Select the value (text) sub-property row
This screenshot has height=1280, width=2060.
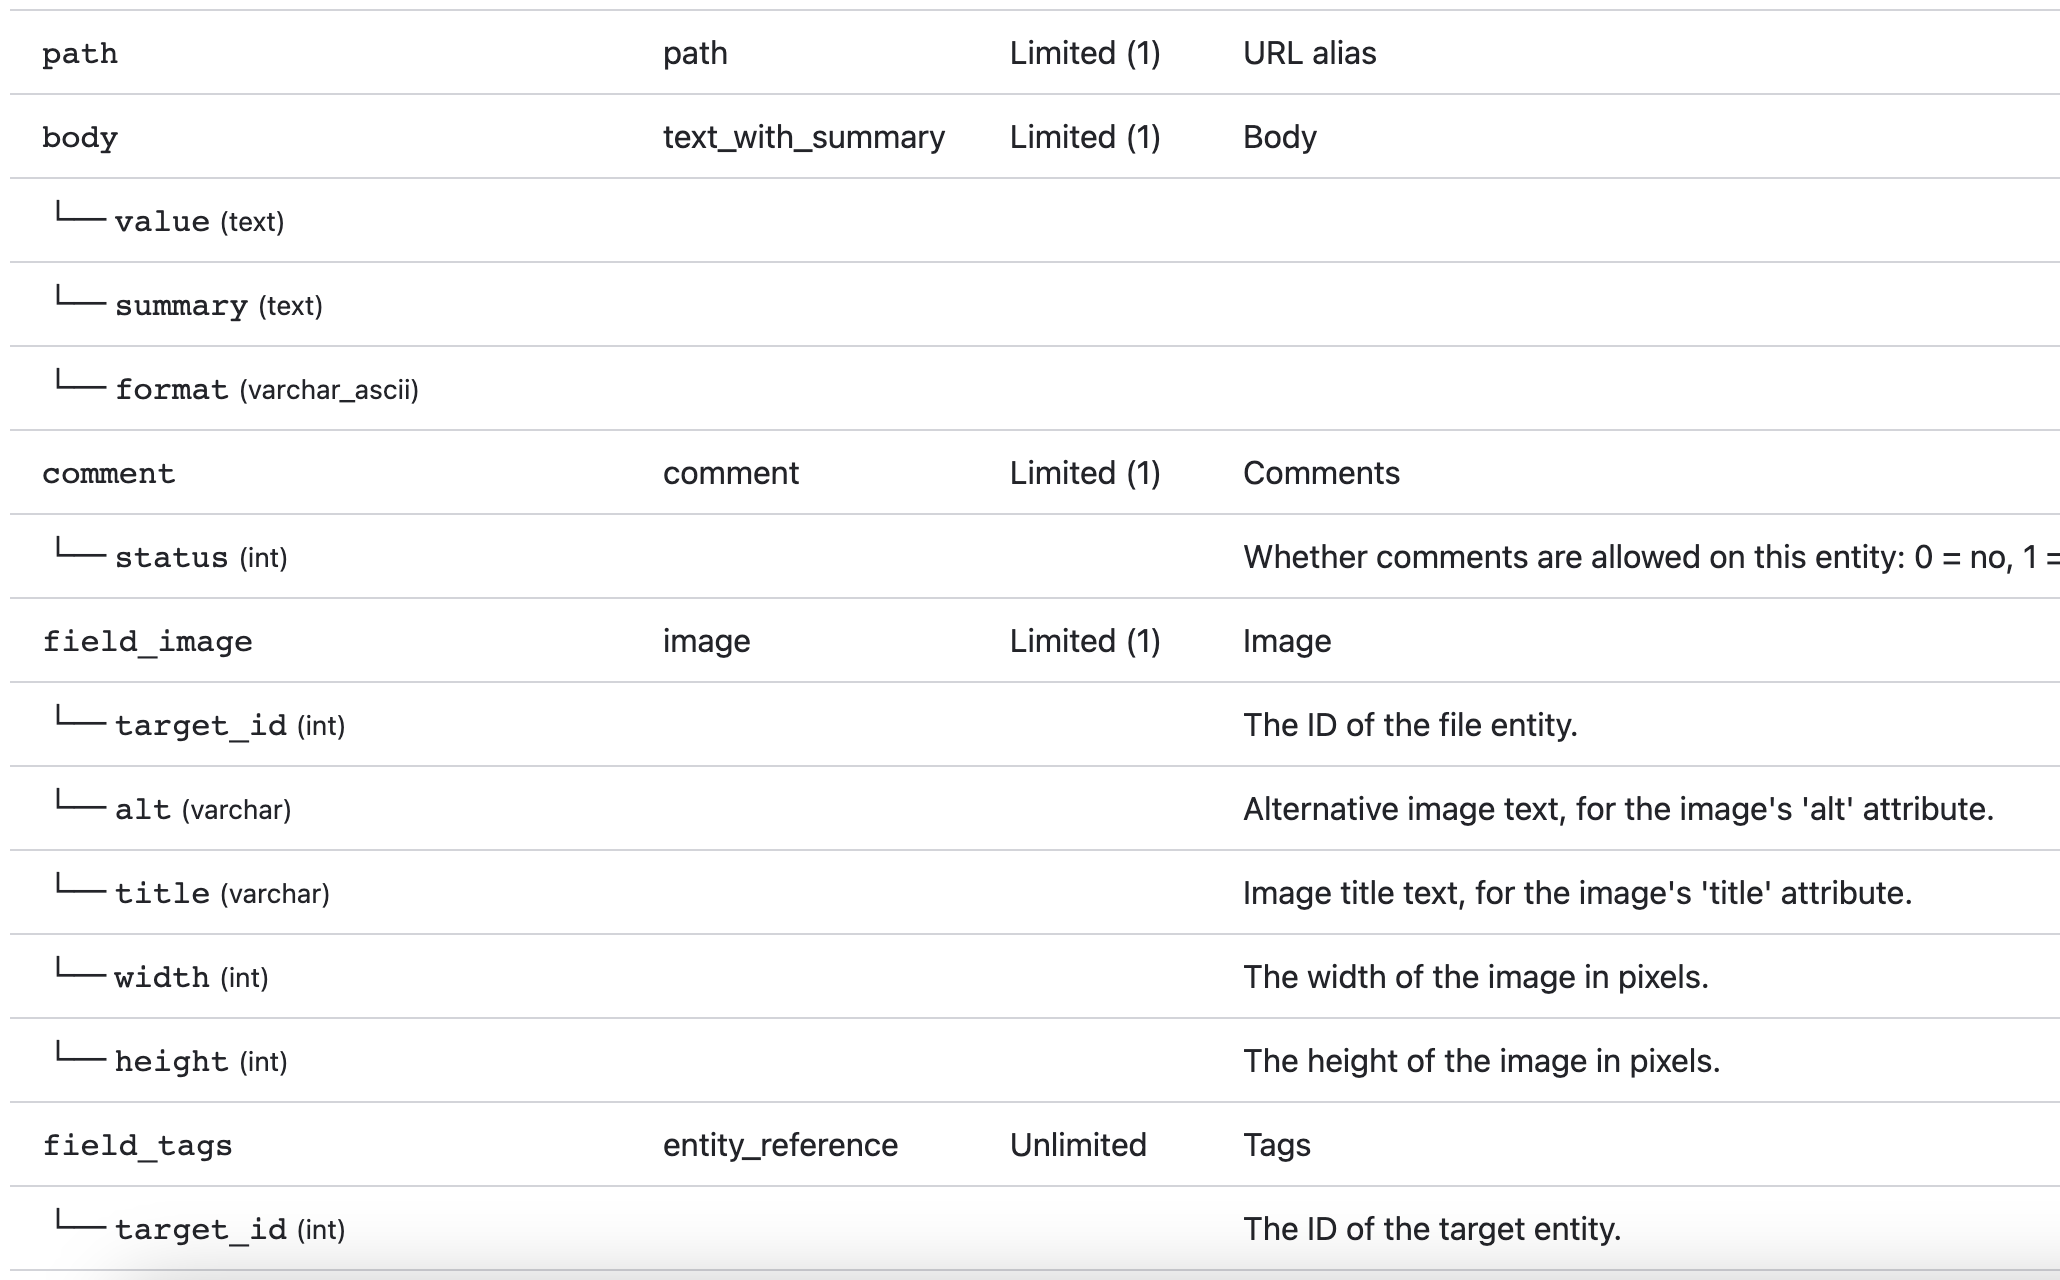coord(199,222)
